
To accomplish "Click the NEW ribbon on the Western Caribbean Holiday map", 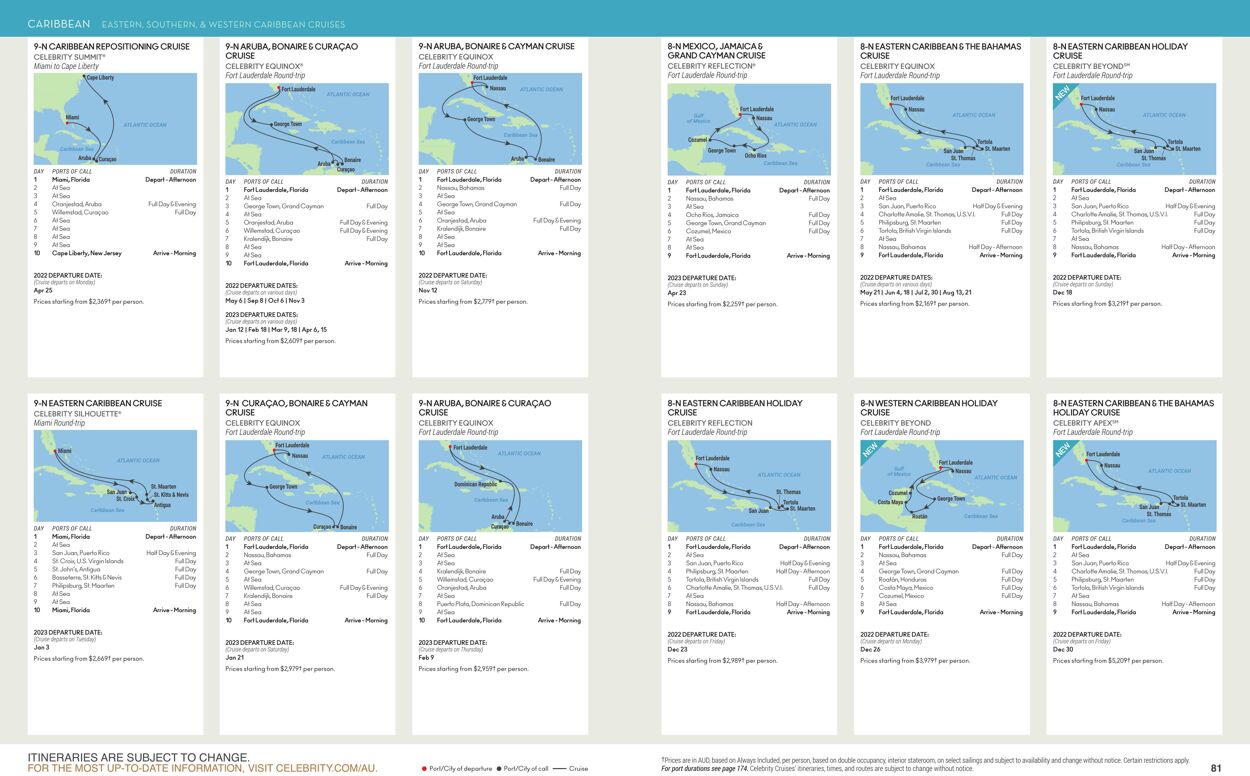I will pyautogui.click(x=868, y=450).
